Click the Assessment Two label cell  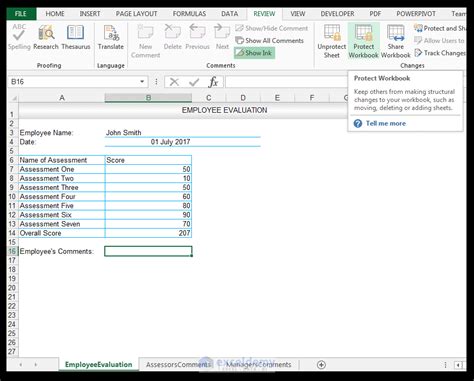[x=62, y=178]
